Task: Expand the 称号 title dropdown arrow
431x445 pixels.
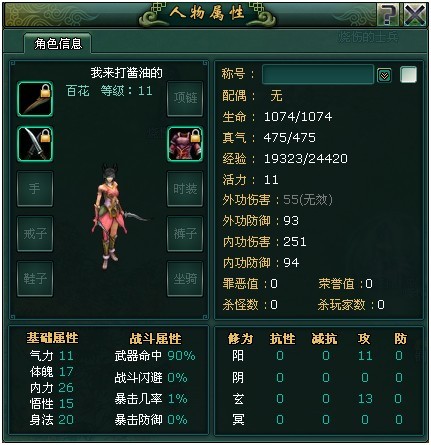Action: tap(384, 76)
